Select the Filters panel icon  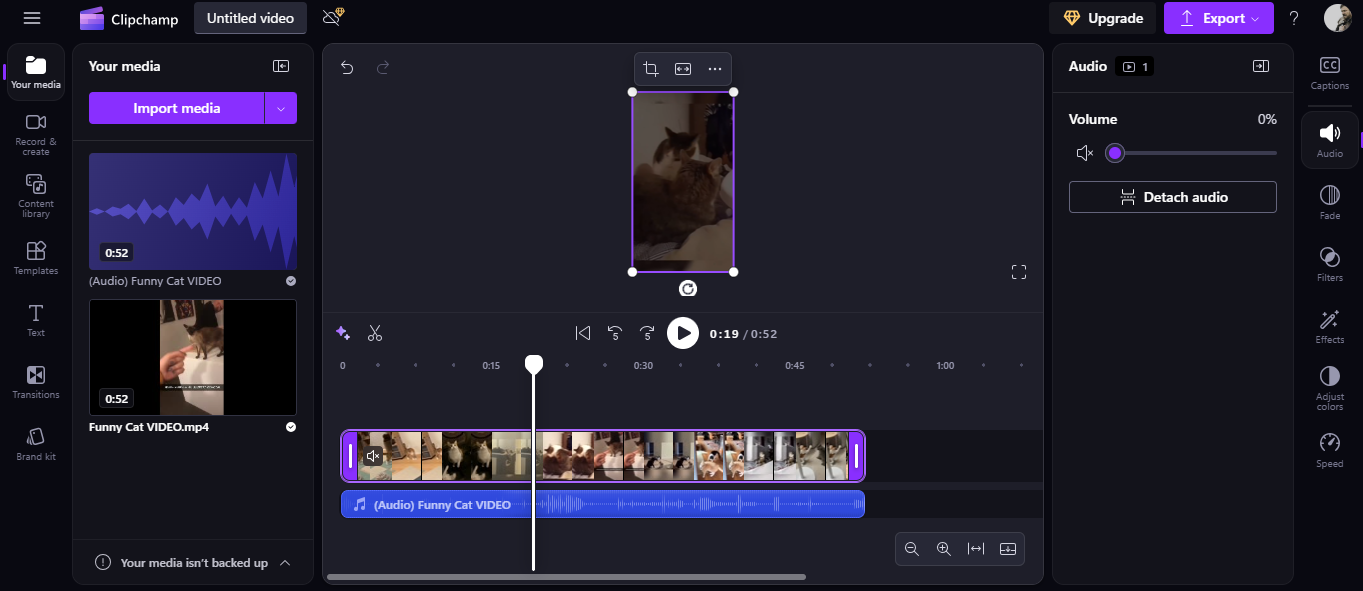click(x=1329, y=263)
